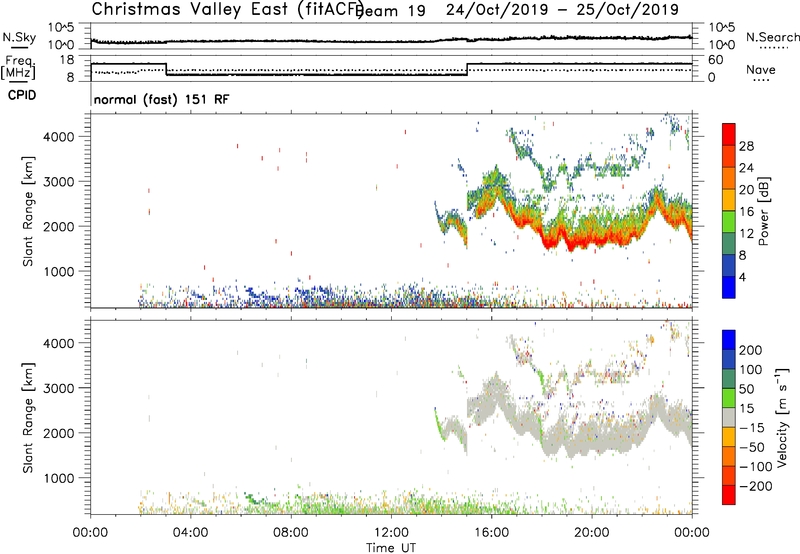Click the 200 value on velocity colorbar
Viewport: 800px width, 554px height.
751,350
